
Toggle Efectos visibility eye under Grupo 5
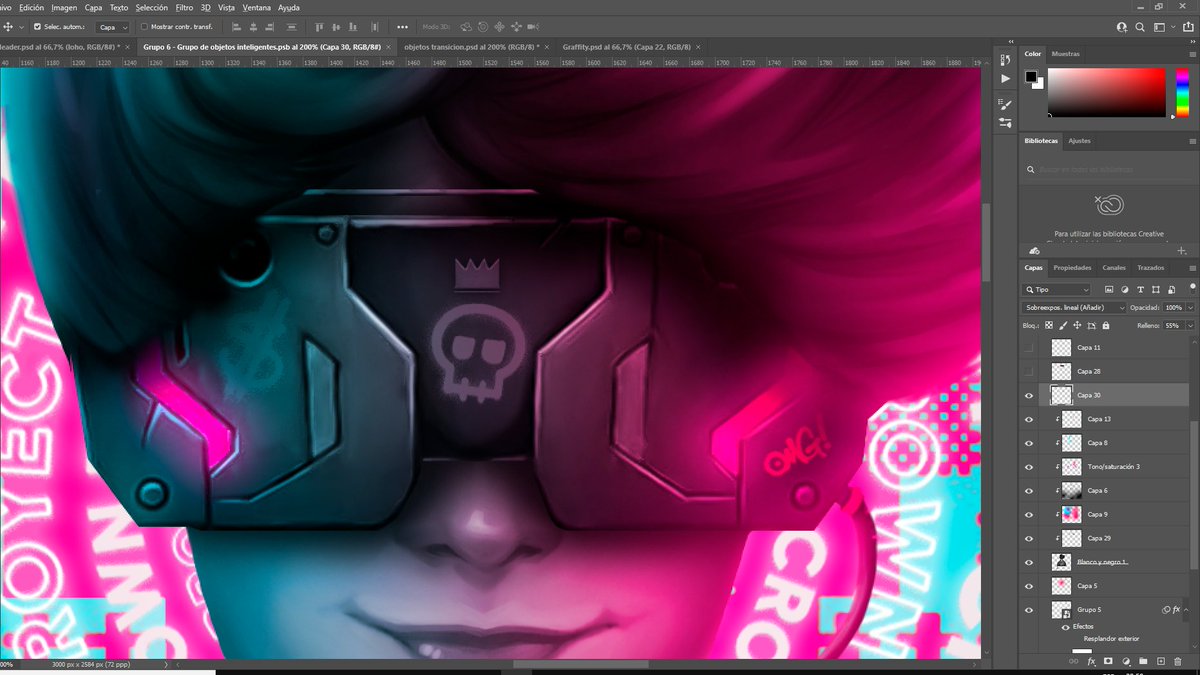click(1066, 627)
